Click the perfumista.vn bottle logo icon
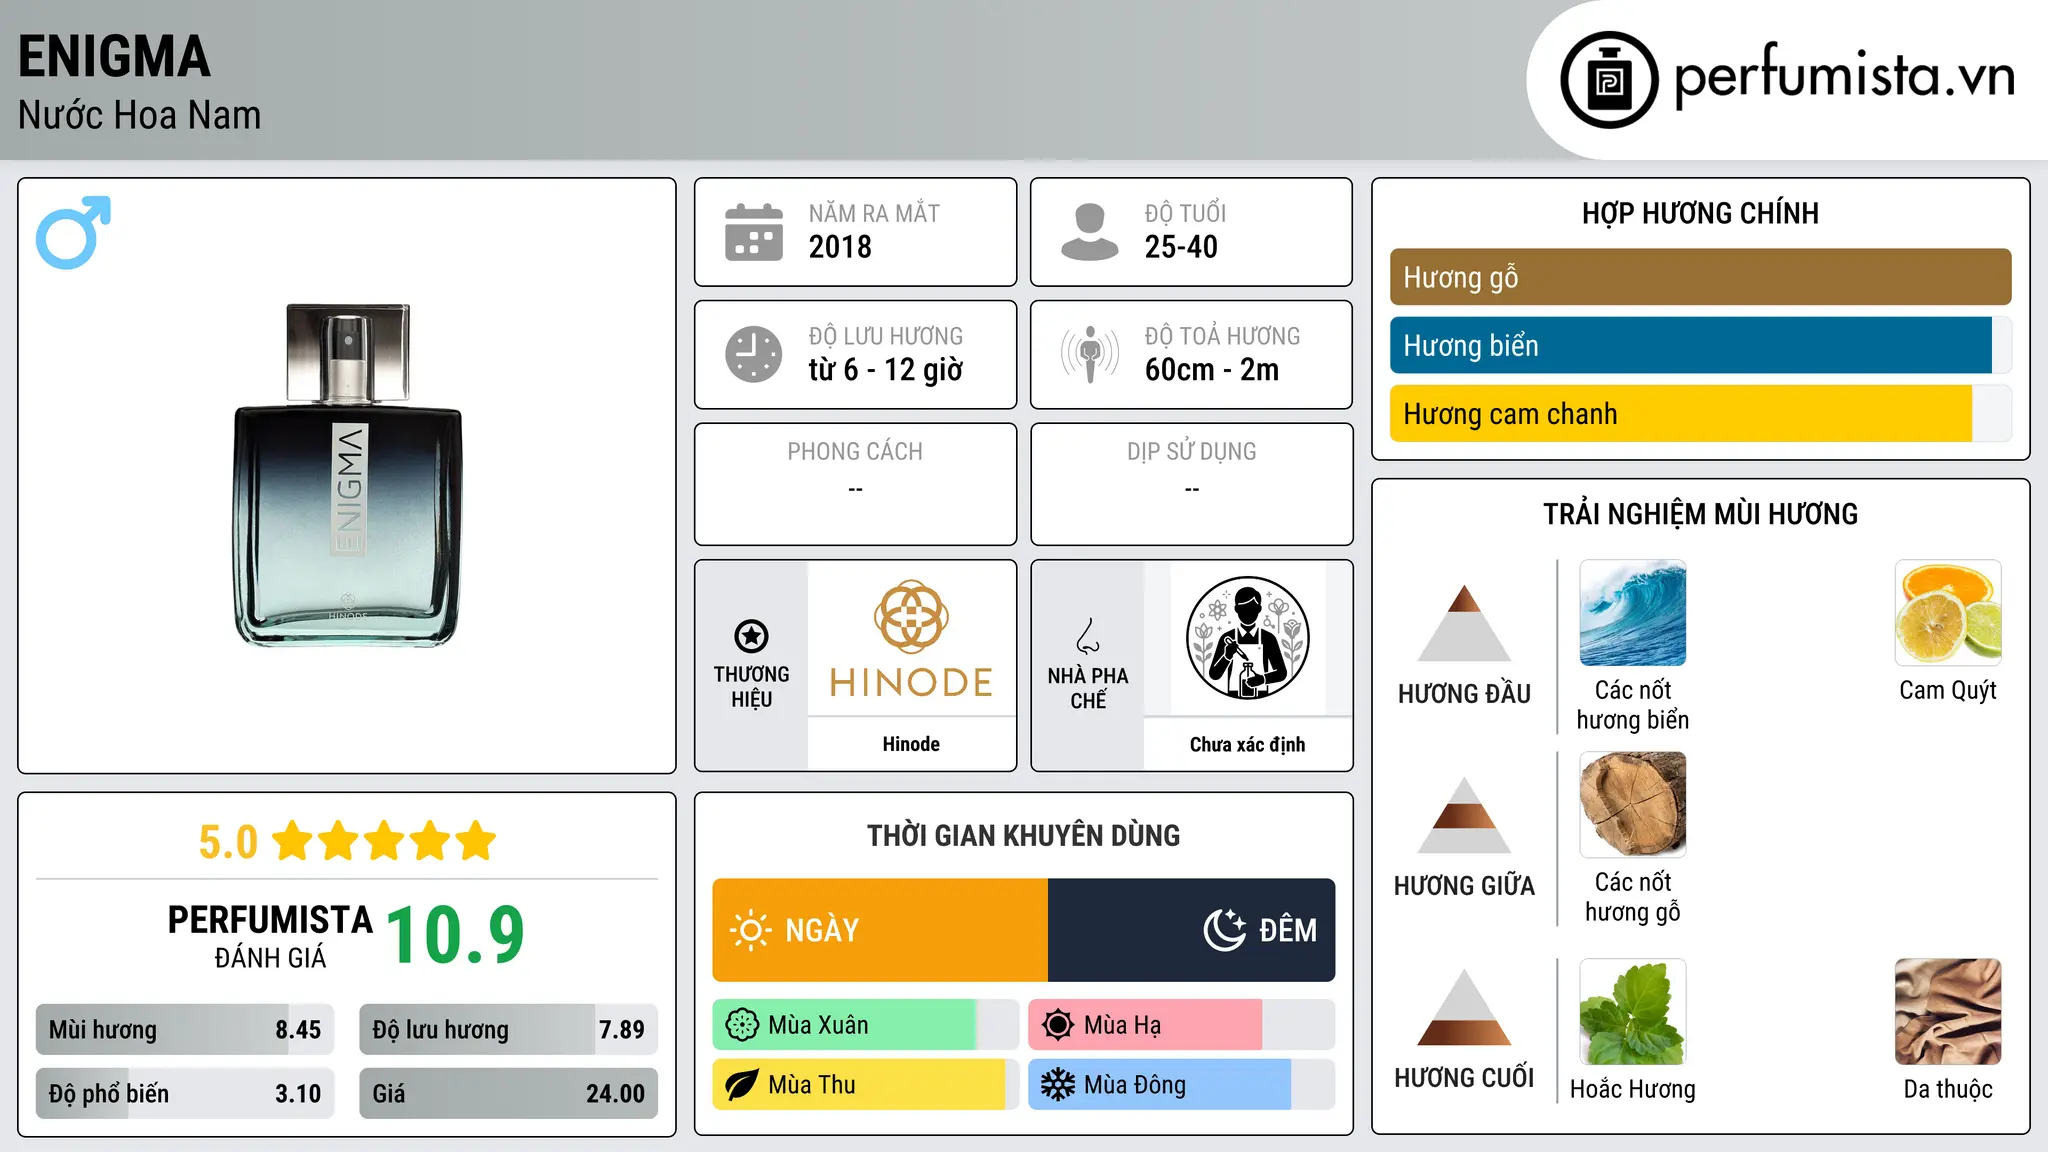The width and height of the screenshot is (2048, 1152). click(1609, 80)
